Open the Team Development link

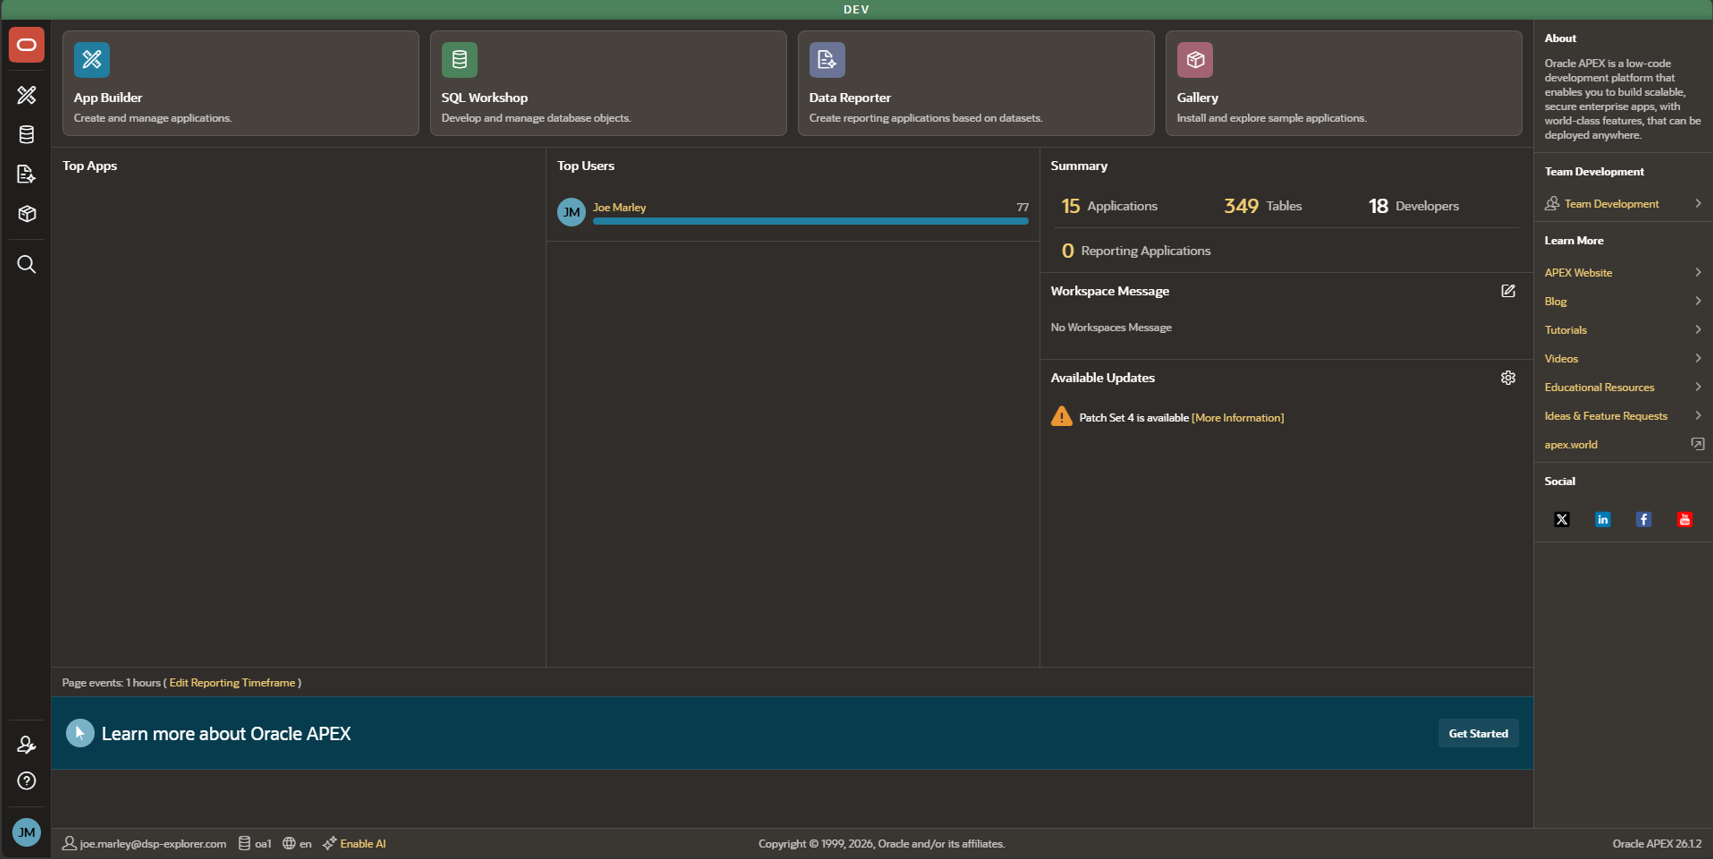point(1611,204)
